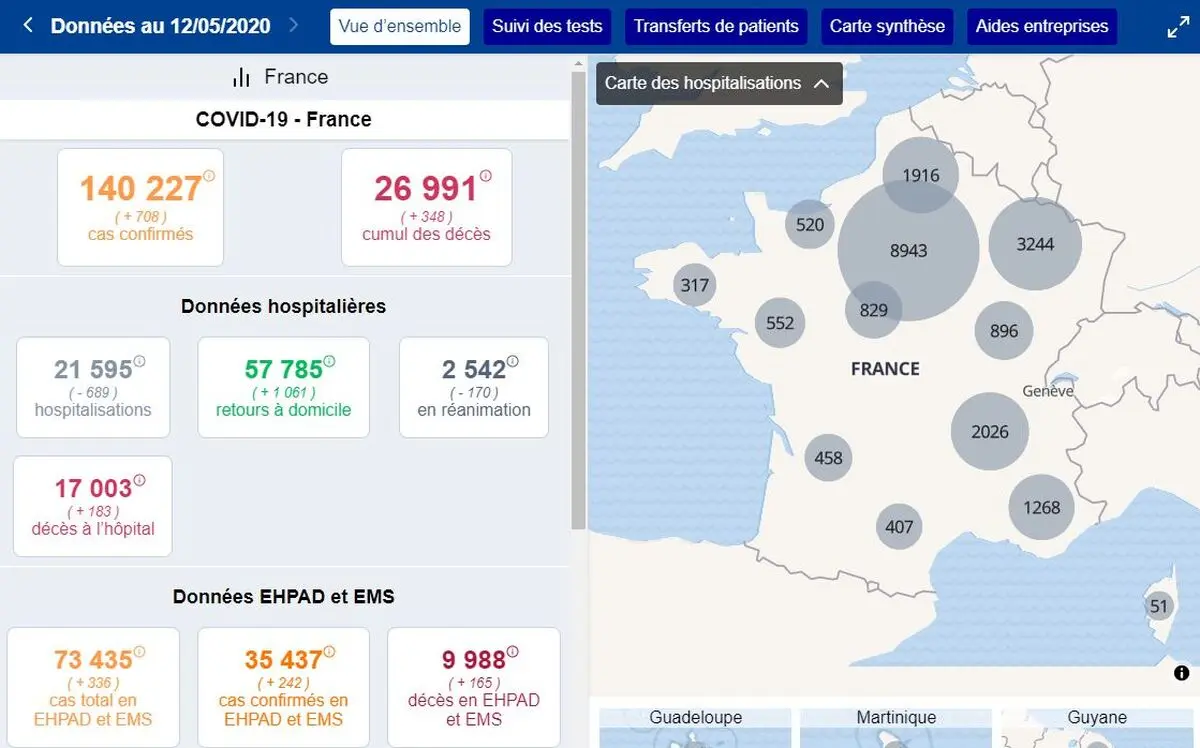The image size is (1200, 748).
Task: Select the Vue d'ensemble tab
Action: click(400, 26)
